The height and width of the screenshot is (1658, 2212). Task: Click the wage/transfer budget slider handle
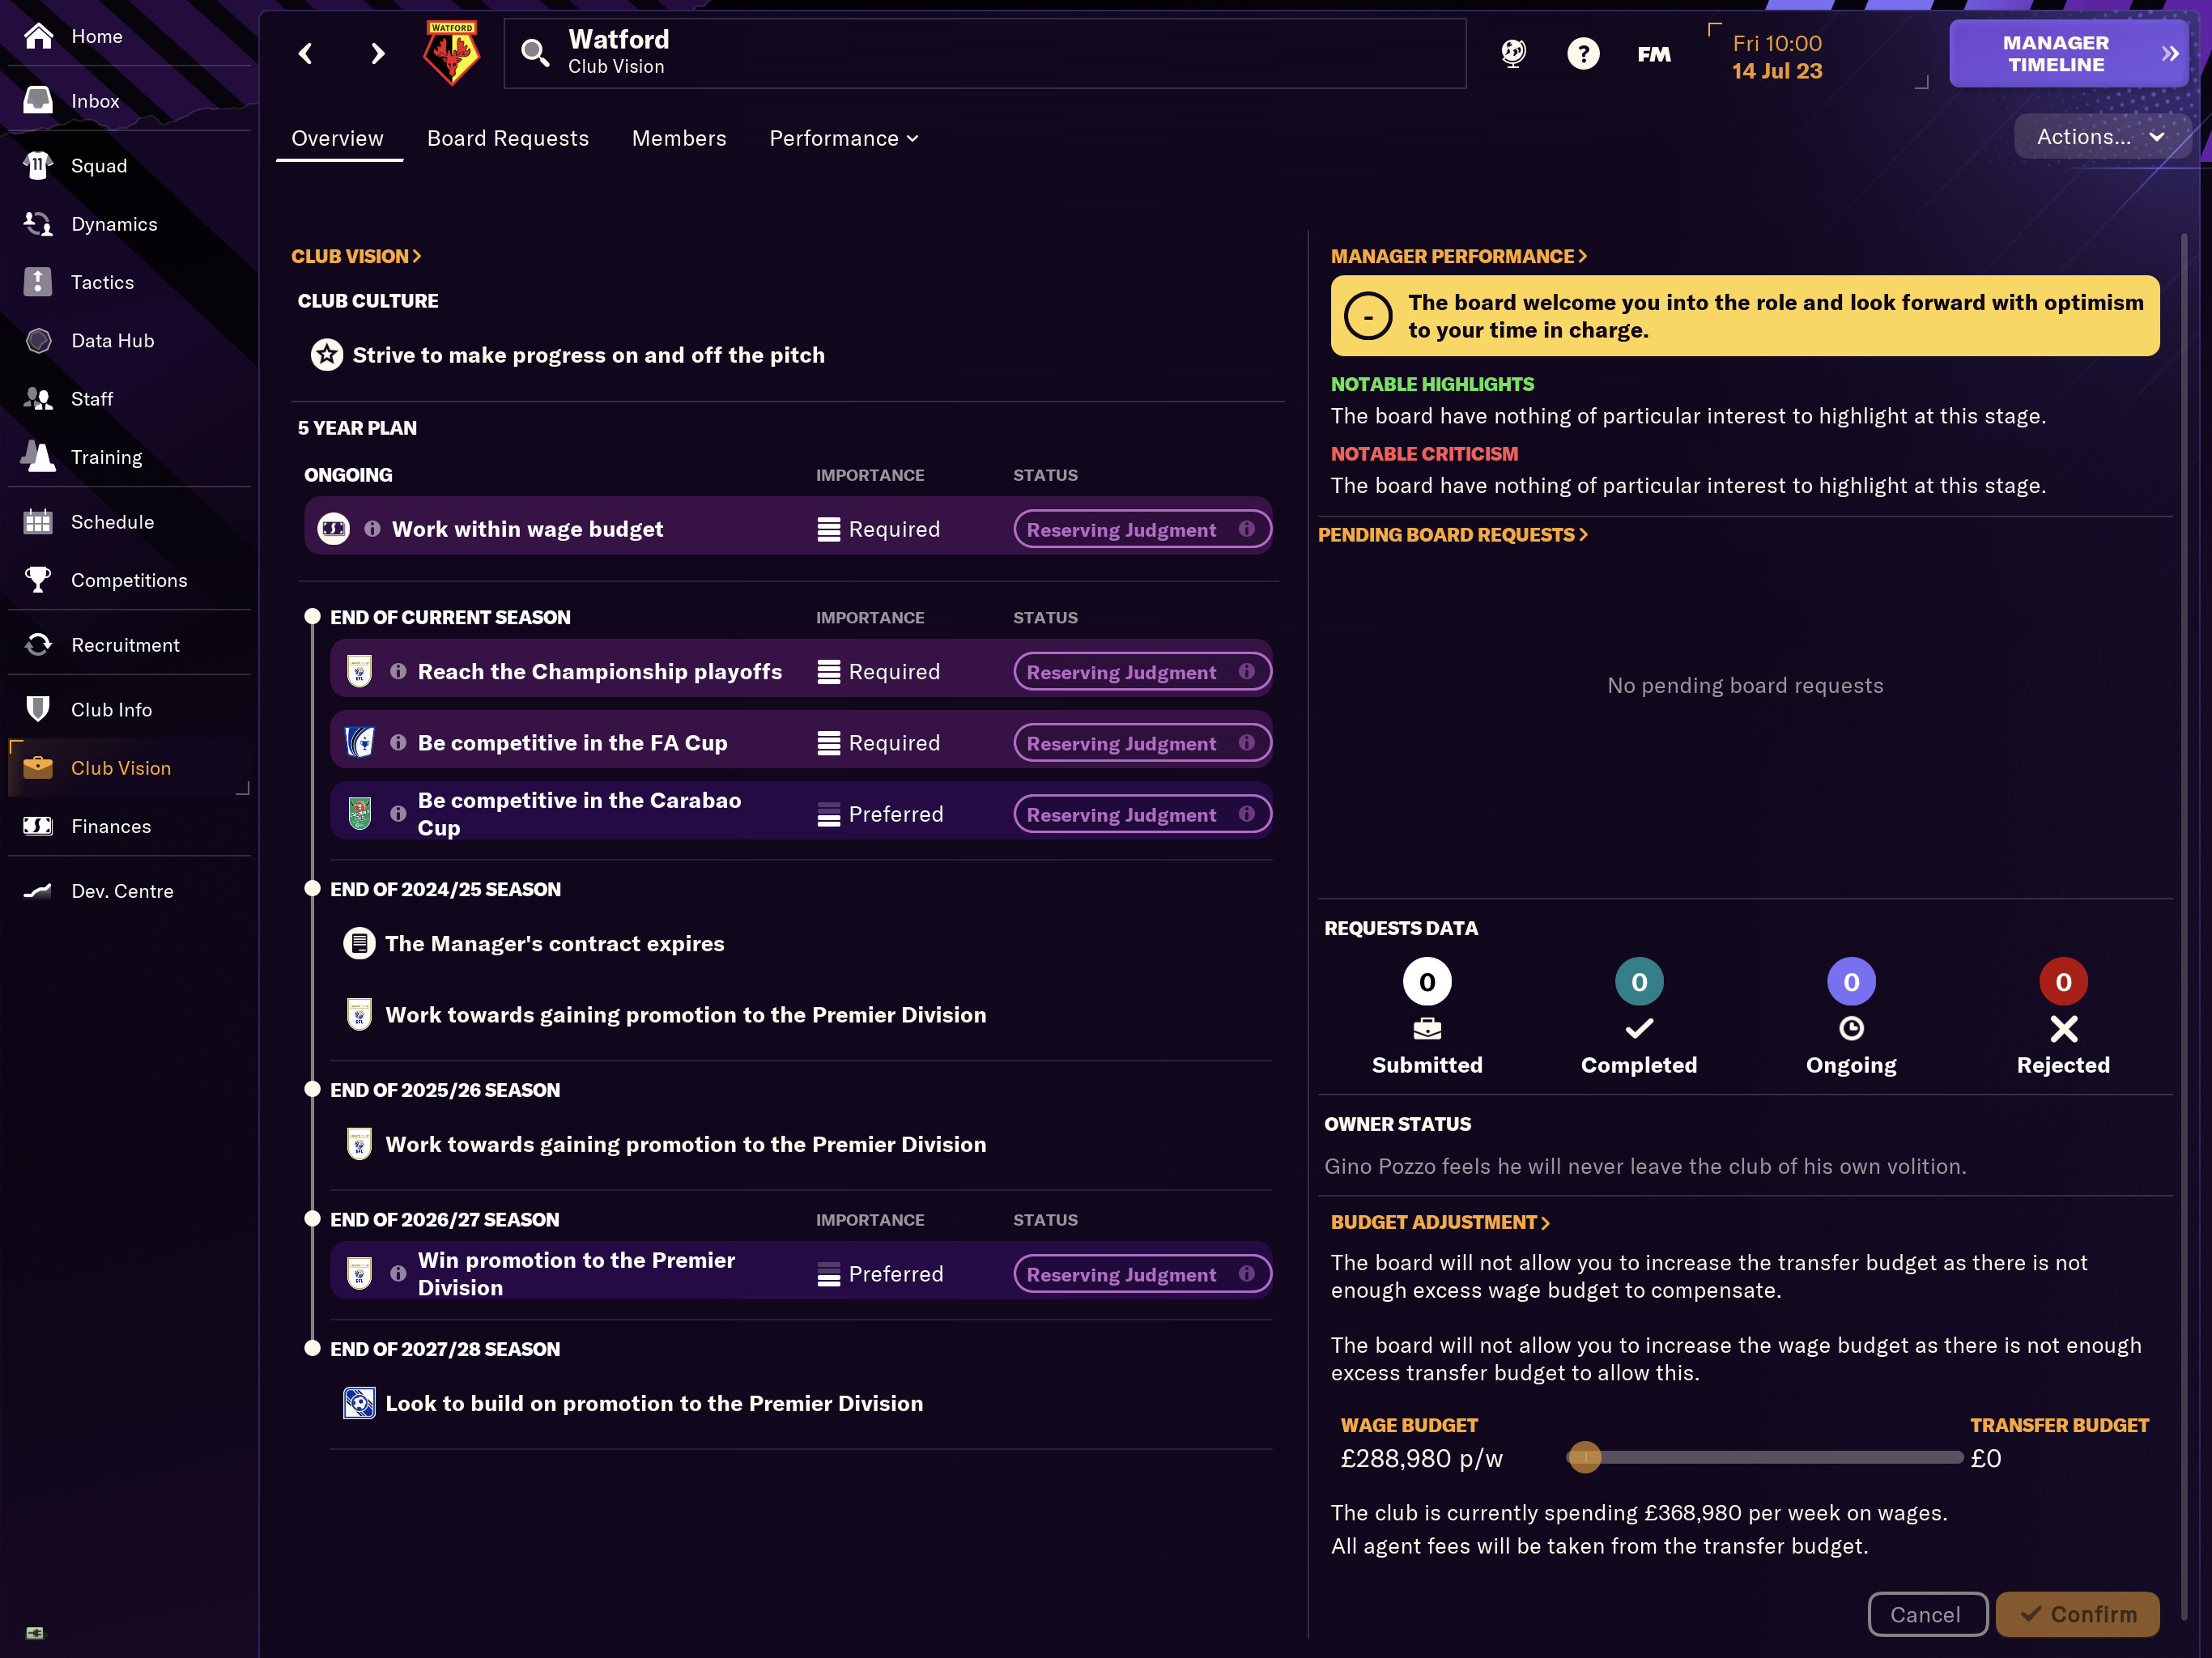[1584, 1457]
